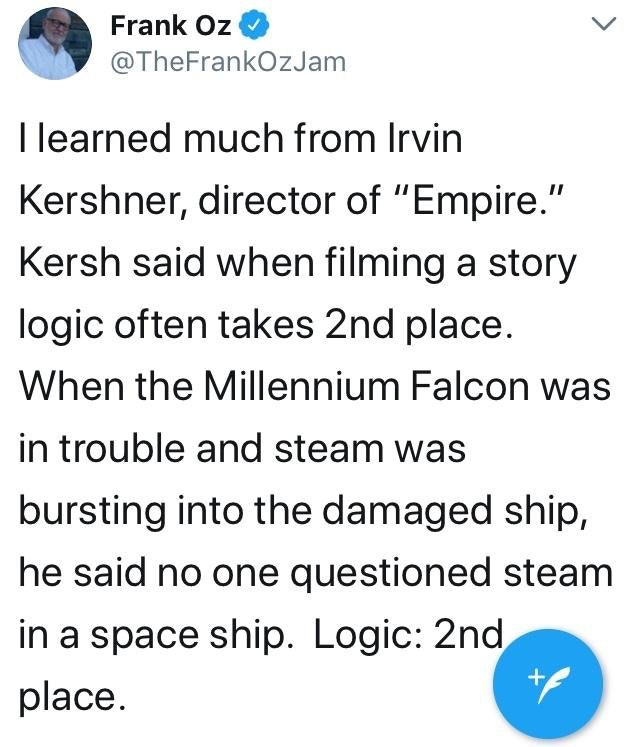
Task: Click the line "in trouble and steam was"
Action: click(243, 448)
